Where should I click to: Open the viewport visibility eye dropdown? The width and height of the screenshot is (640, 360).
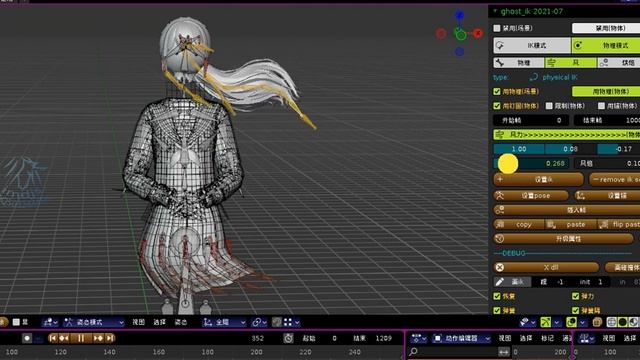point(529,322)
